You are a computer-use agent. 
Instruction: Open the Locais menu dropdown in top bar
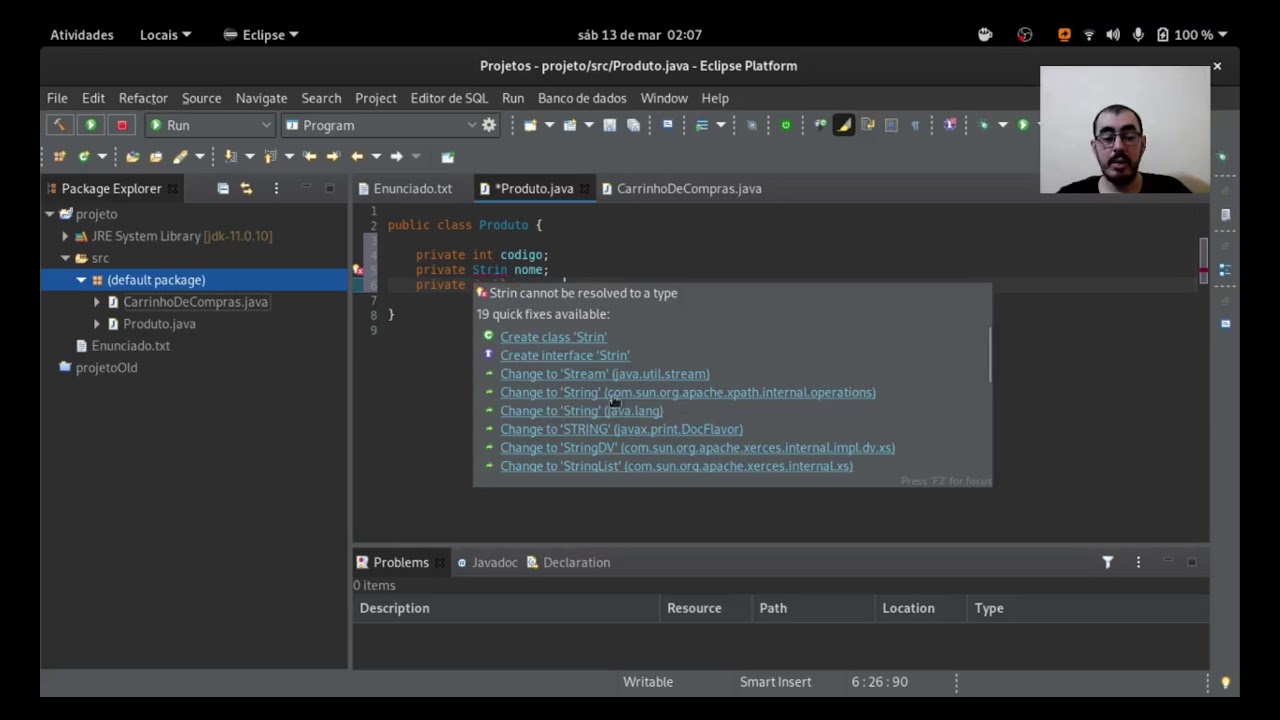pos(165,35)
